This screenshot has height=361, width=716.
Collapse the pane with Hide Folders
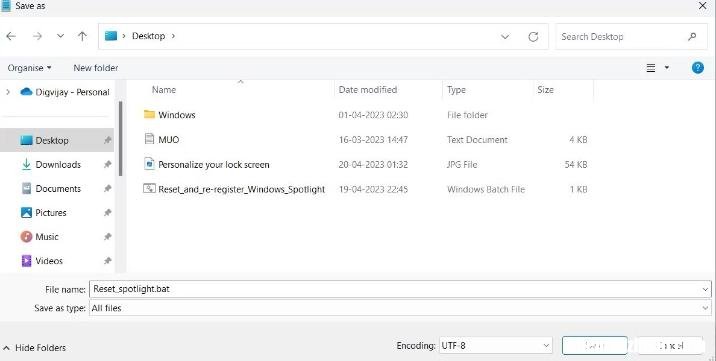point(35,348)
